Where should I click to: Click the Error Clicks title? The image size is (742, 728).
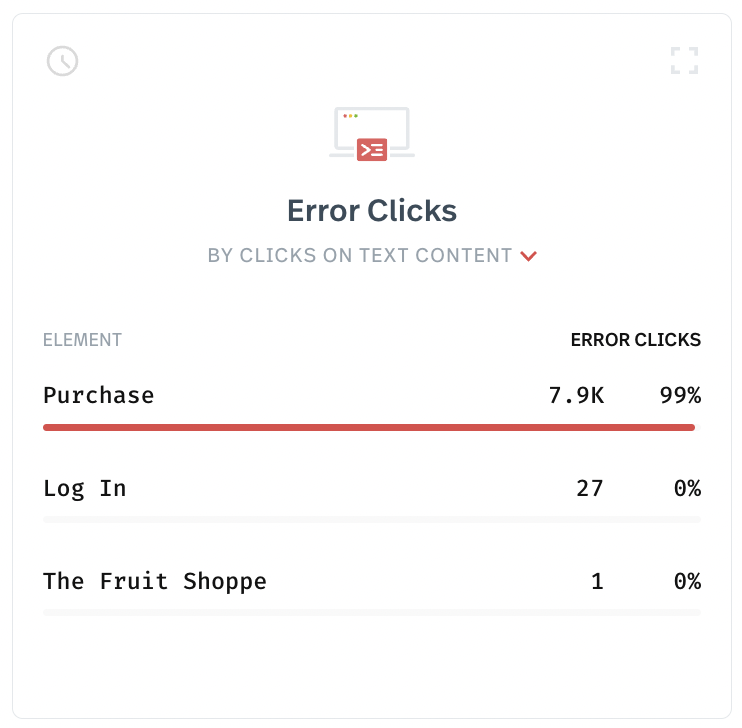click(x=372, y=211)
